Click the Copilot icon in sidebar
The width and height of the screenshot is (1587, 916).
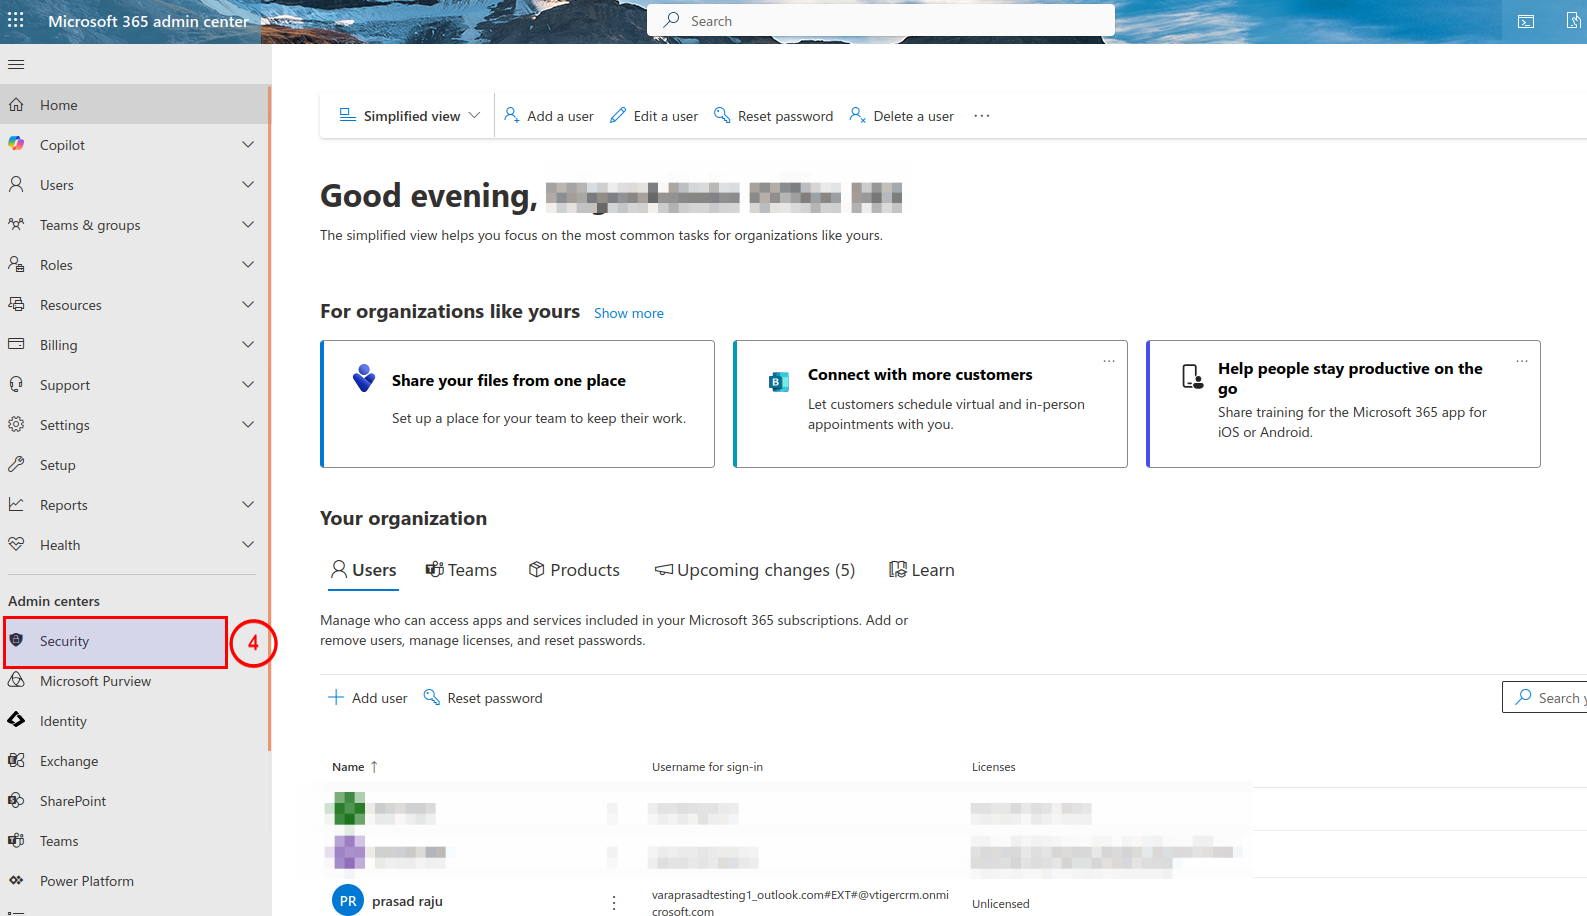pos(16,144)
